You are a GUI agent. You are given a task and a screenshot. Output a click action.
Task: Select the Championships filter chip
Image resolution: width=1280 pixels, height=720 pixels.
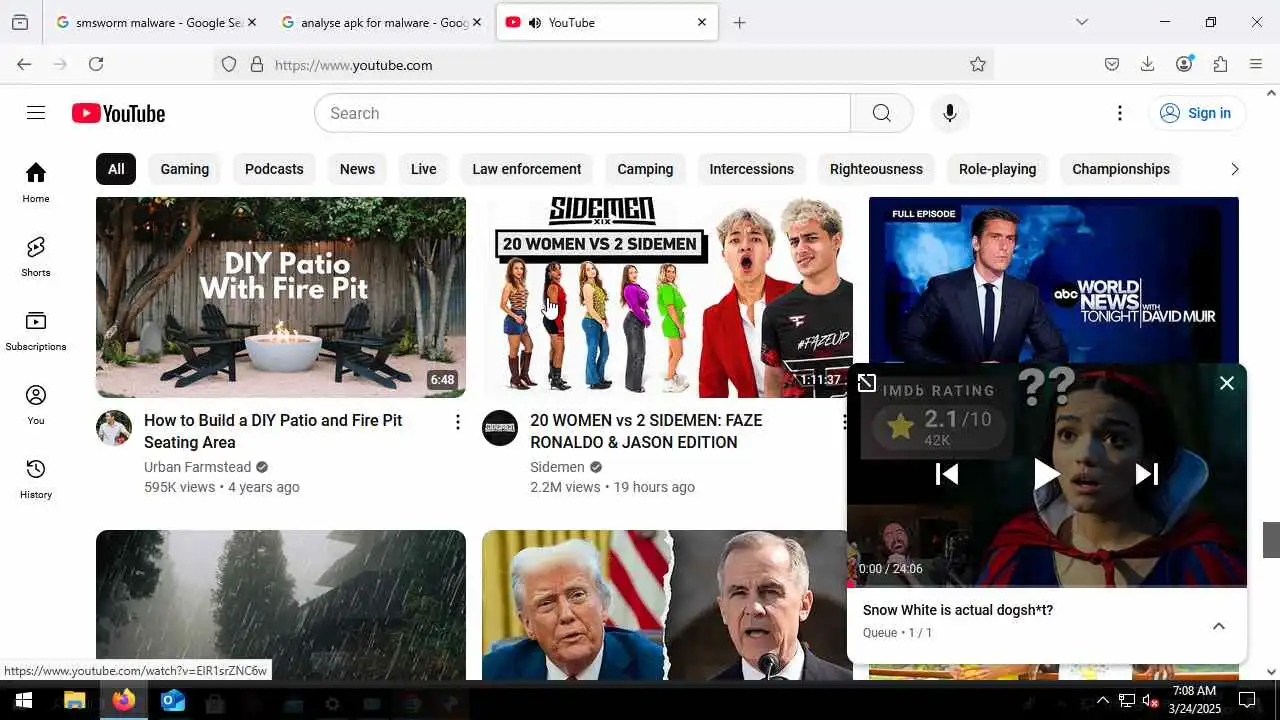(1121, 169)
